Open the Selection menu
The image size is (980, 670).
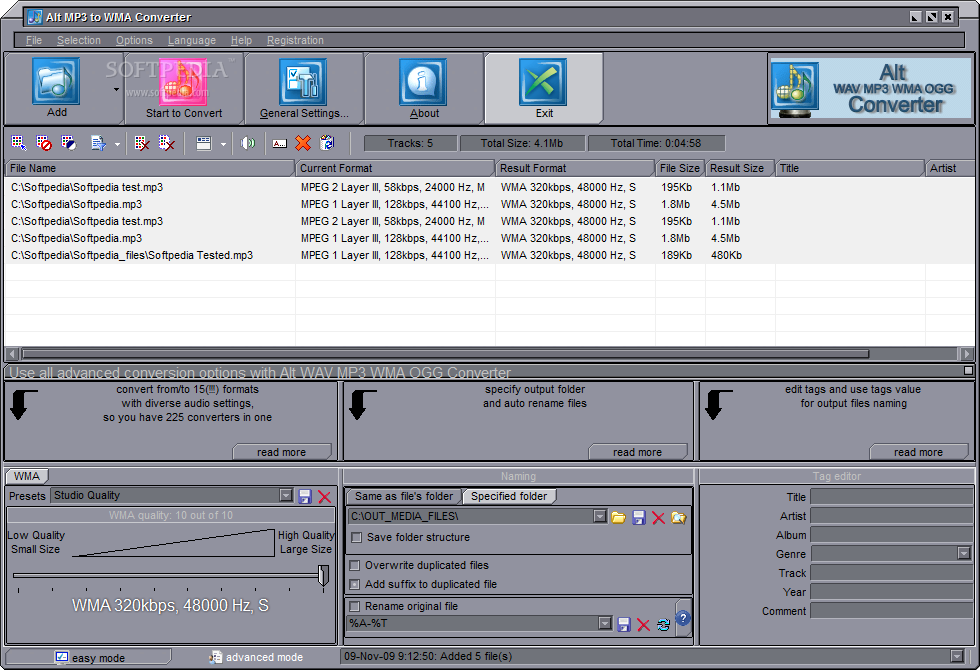point(79,40)
